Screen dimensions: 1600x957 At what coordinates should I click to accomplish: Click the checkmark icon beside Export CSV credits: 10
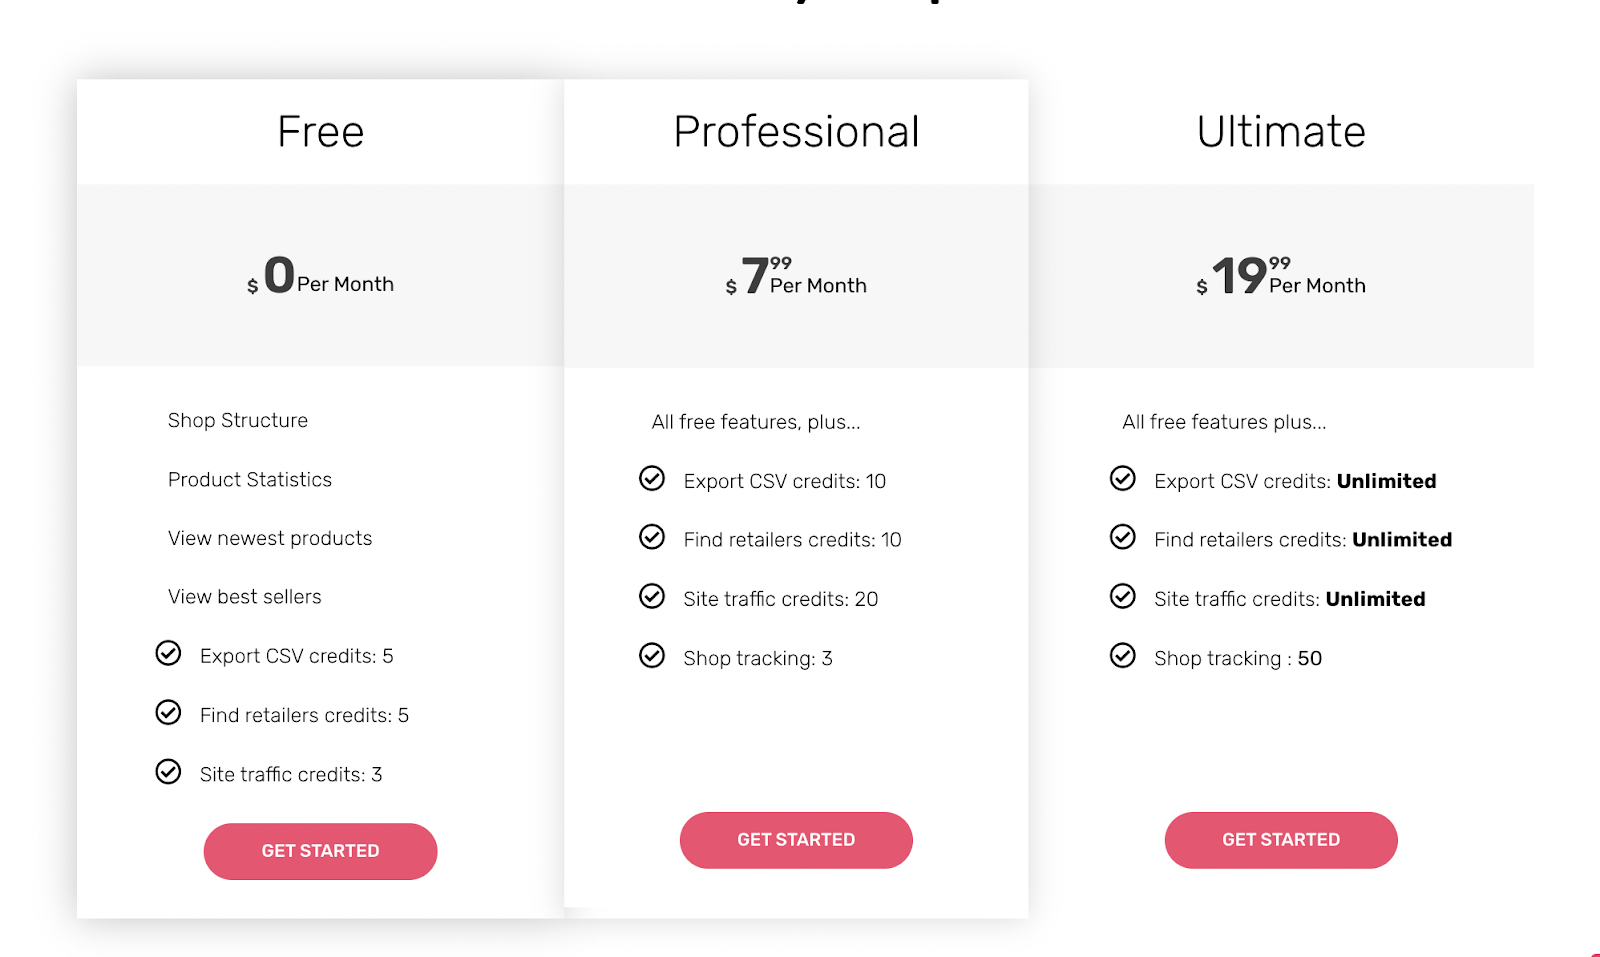pos(652,478)
